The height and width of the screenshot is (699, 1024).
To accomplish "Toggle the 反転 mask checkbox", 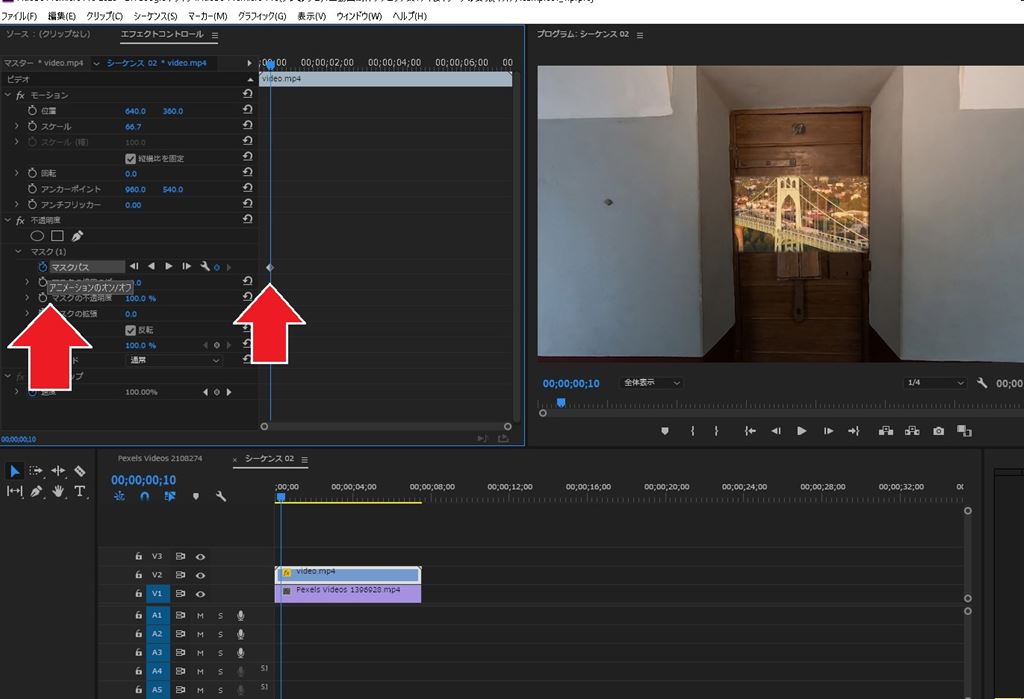I will click(130, 330).
